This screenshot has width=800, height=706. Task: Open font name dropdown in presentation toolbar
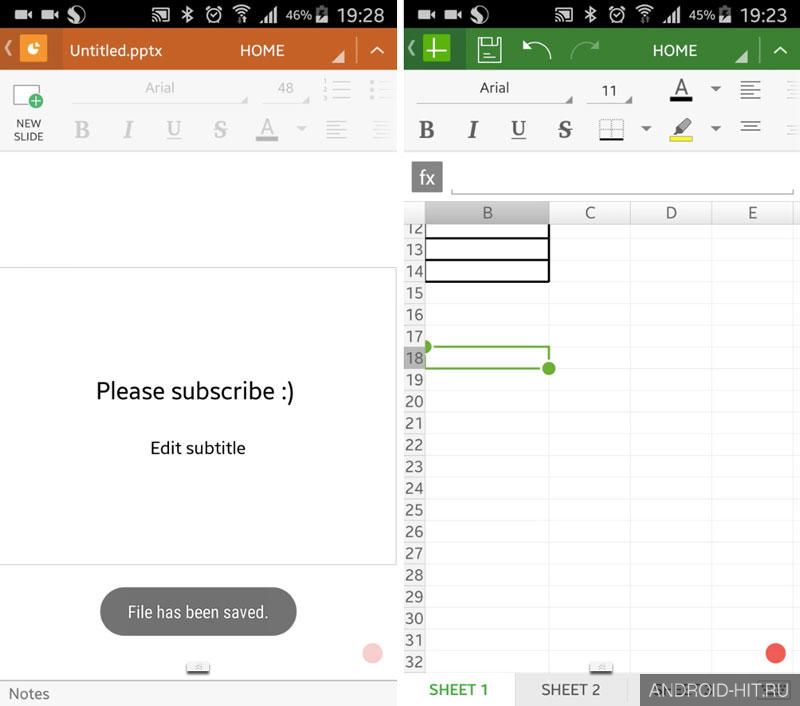pos(160,90)
